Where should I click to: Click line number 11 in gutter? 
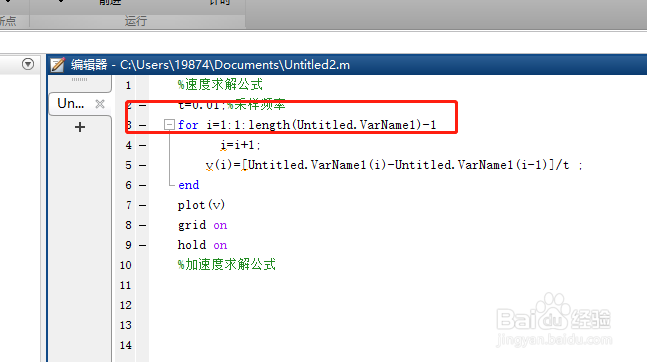pyautogui.click(x=125, y=285)
